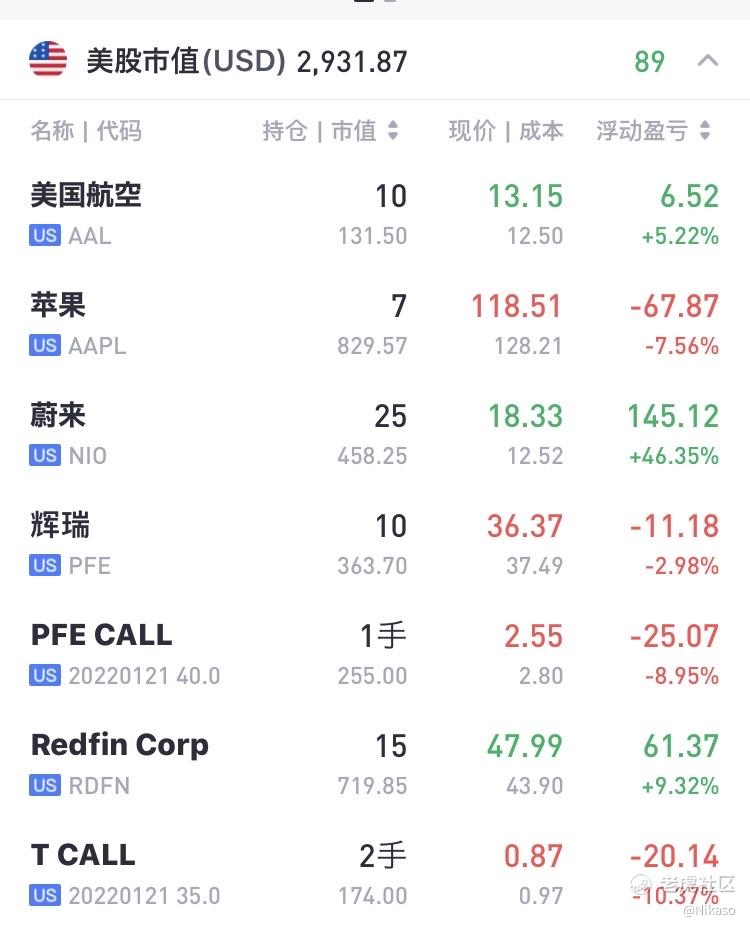Tap US badge beside 20220121 35.0
The width and height of the screenshot is (750, 928).
point(45,896)
